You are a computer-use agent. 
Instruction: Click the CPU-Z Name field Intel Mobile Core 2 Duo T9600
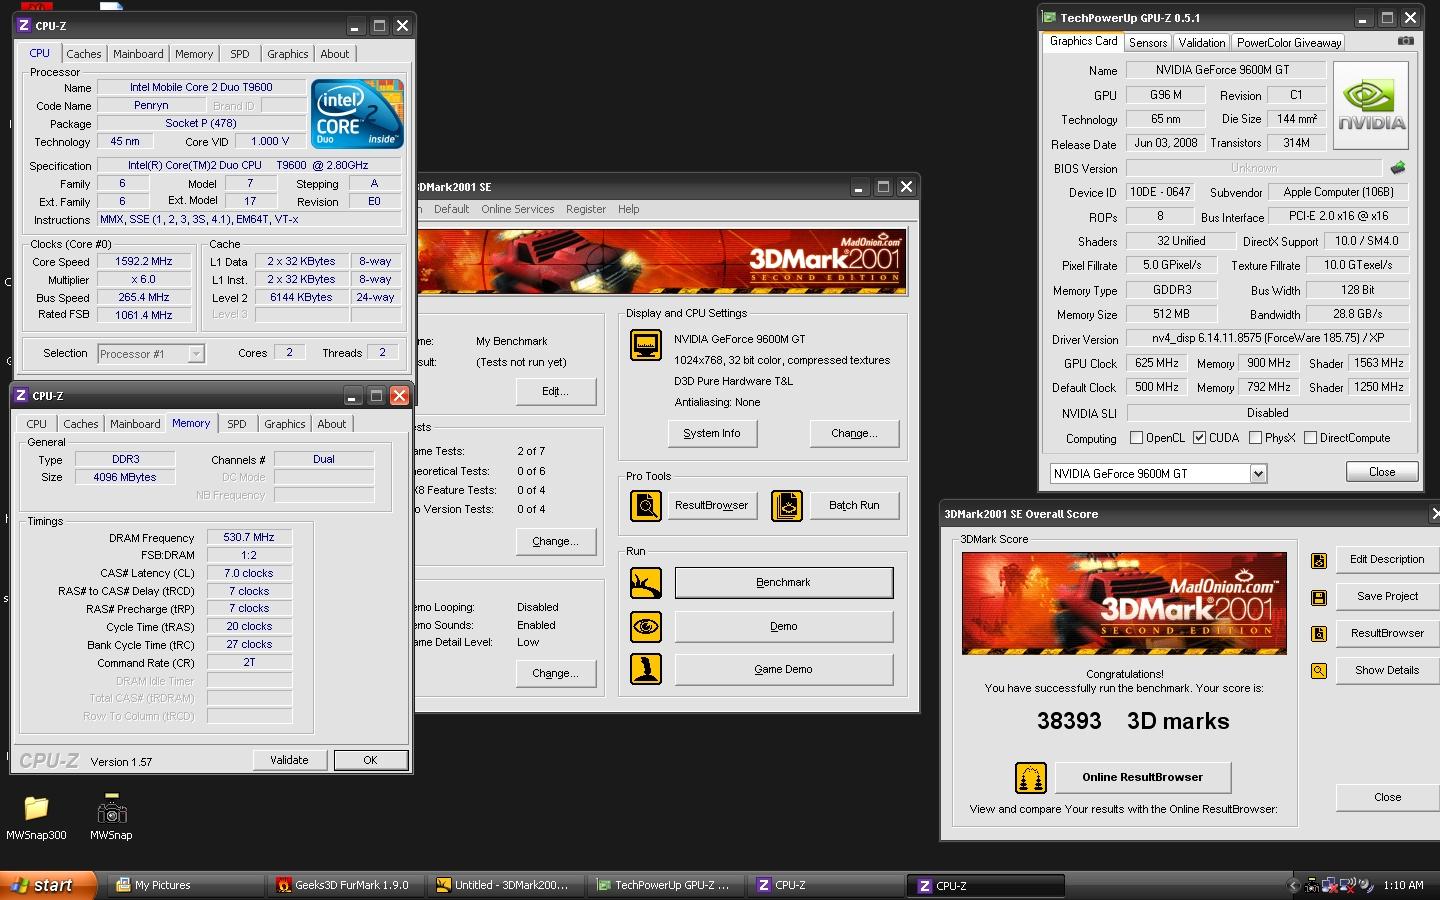tap(201, 87)
